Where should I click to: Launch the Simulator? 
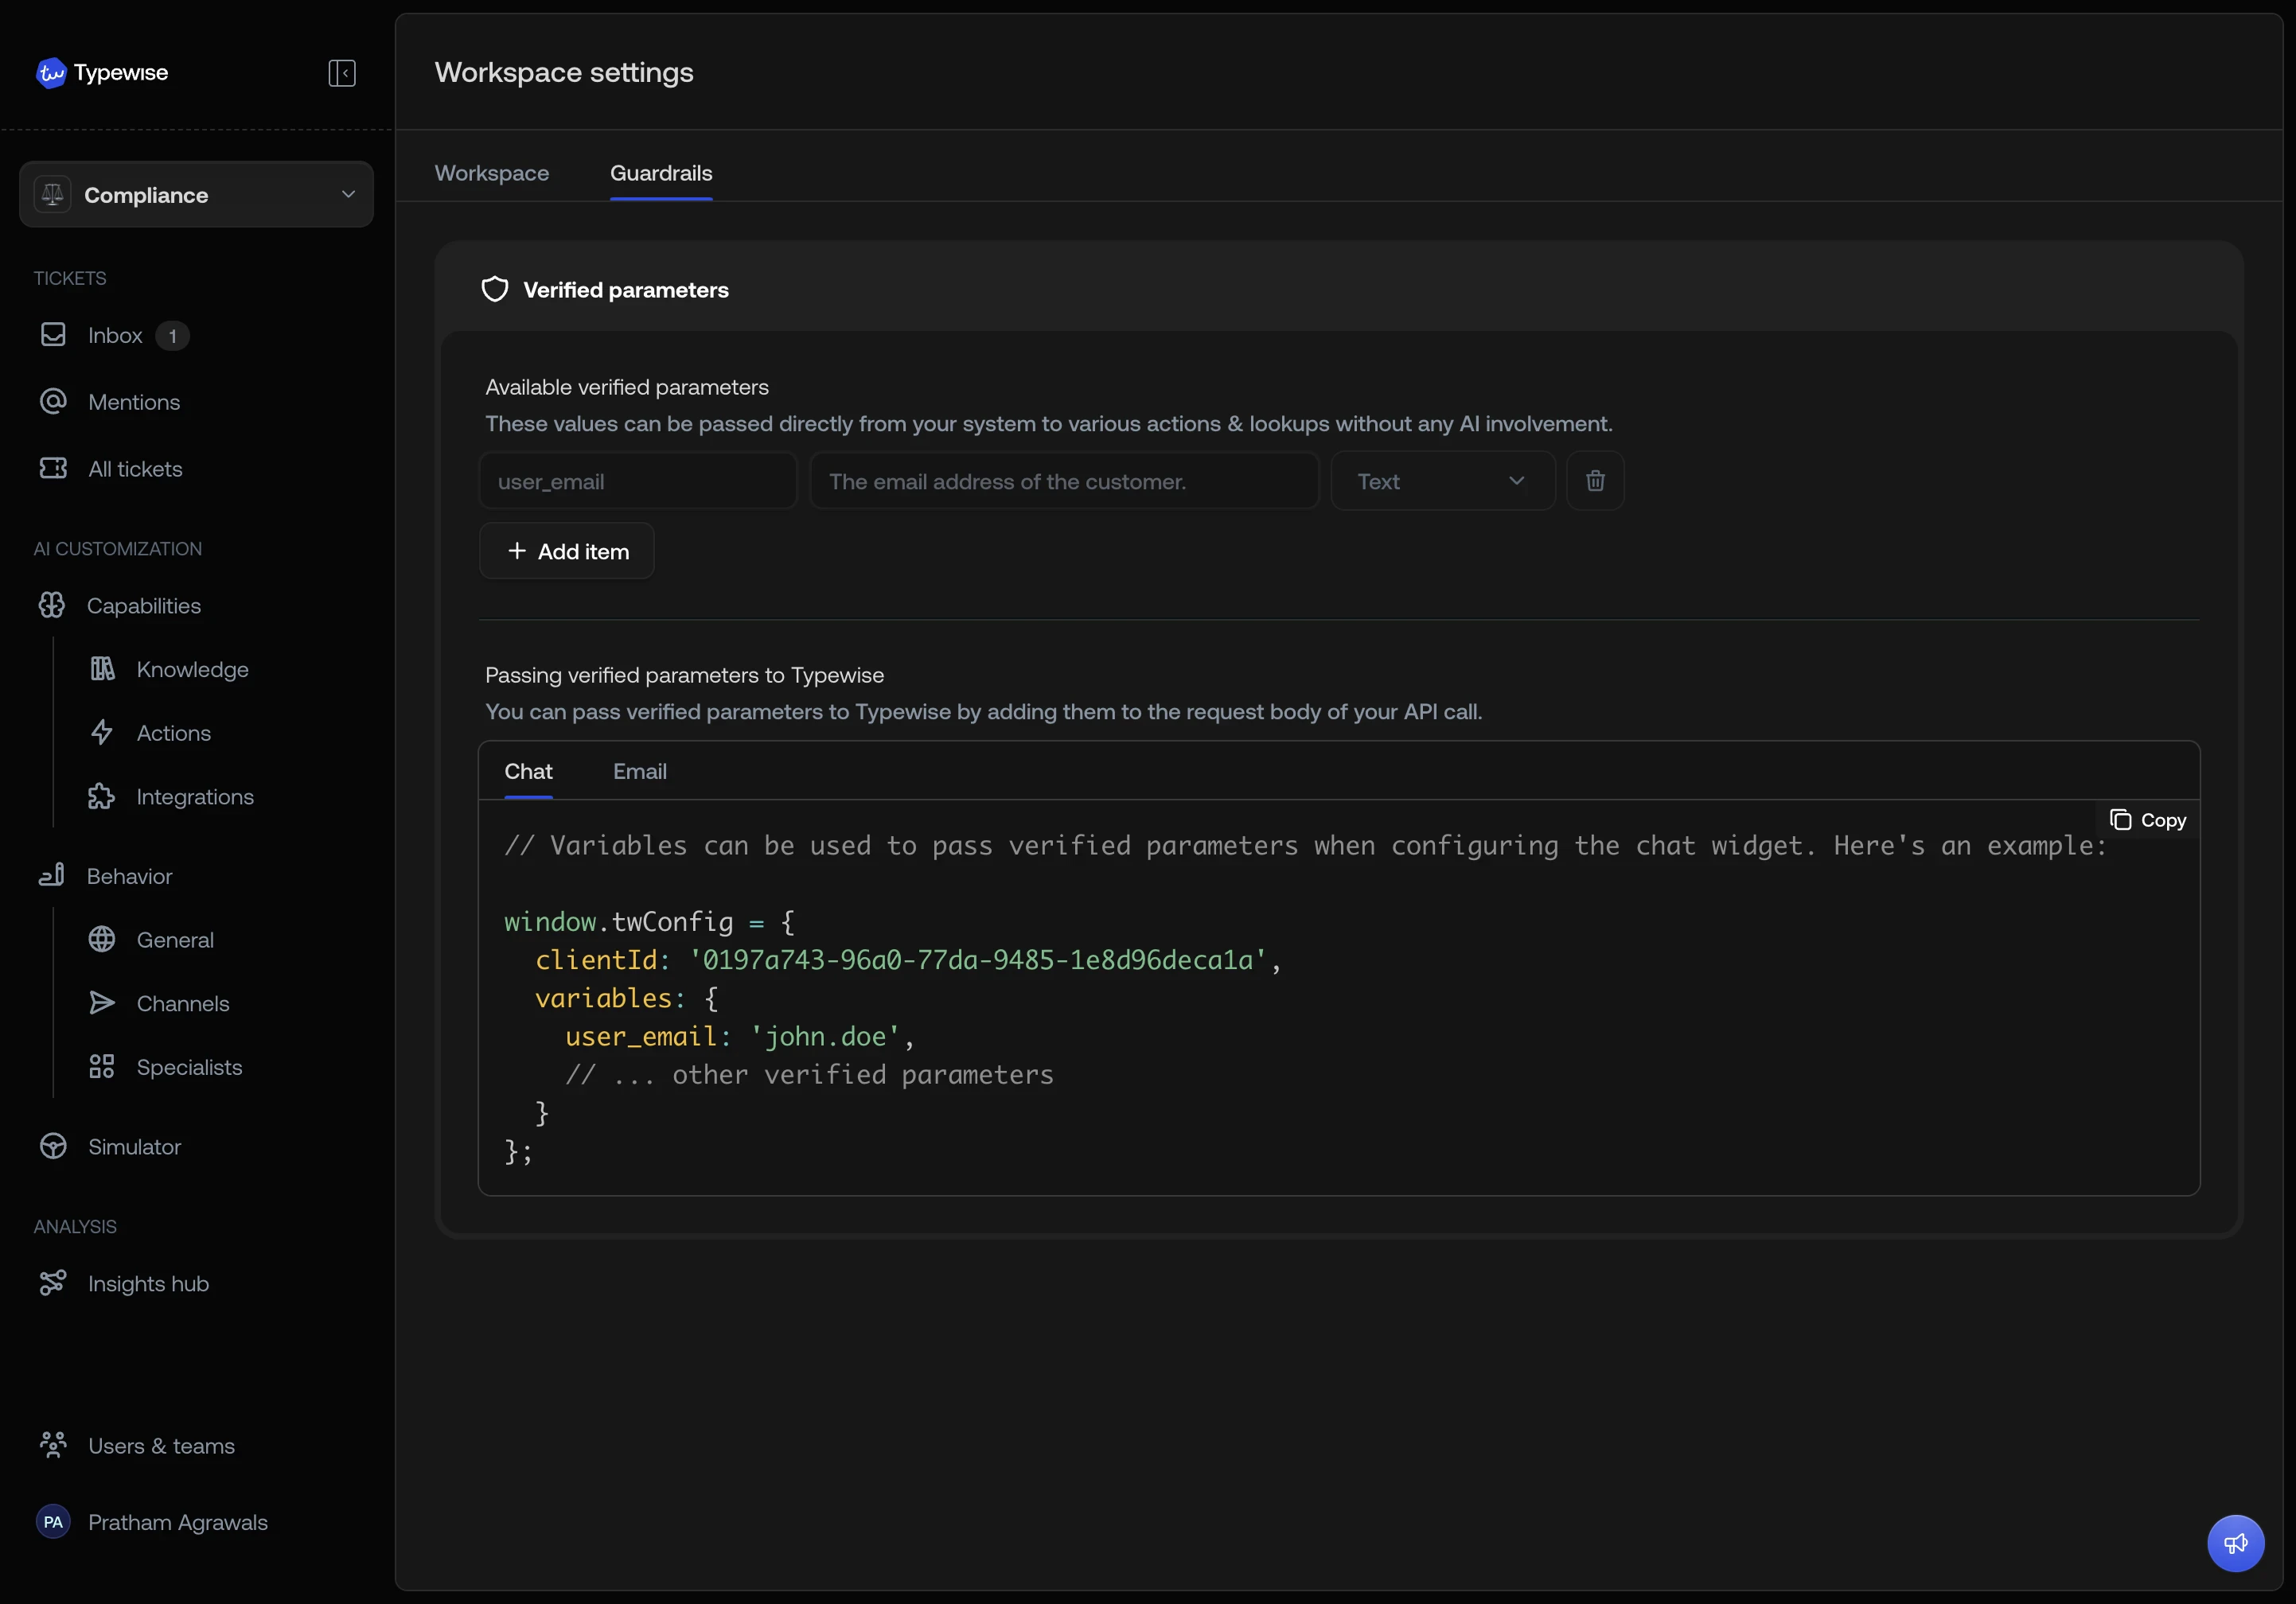tap(133, 1146)
